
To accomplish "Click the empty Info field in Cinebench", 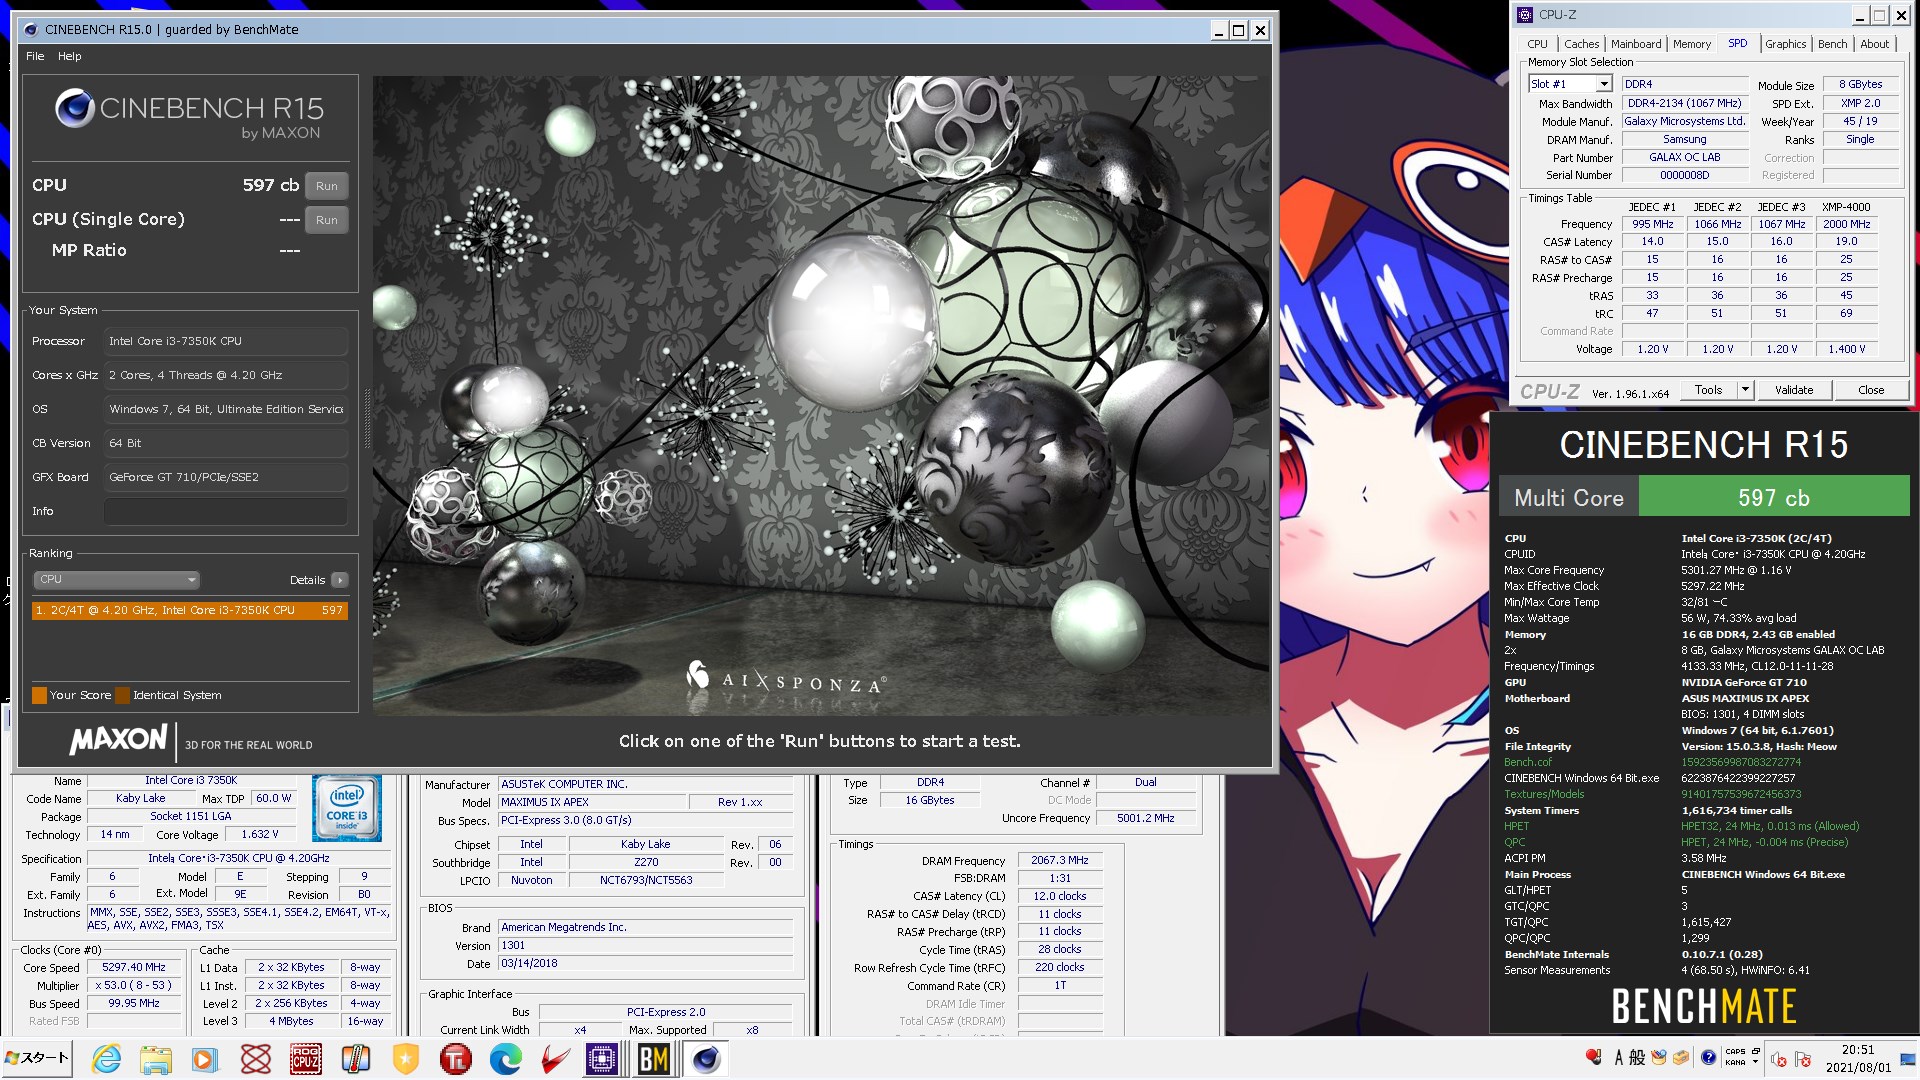I will (x=226, y=511).
